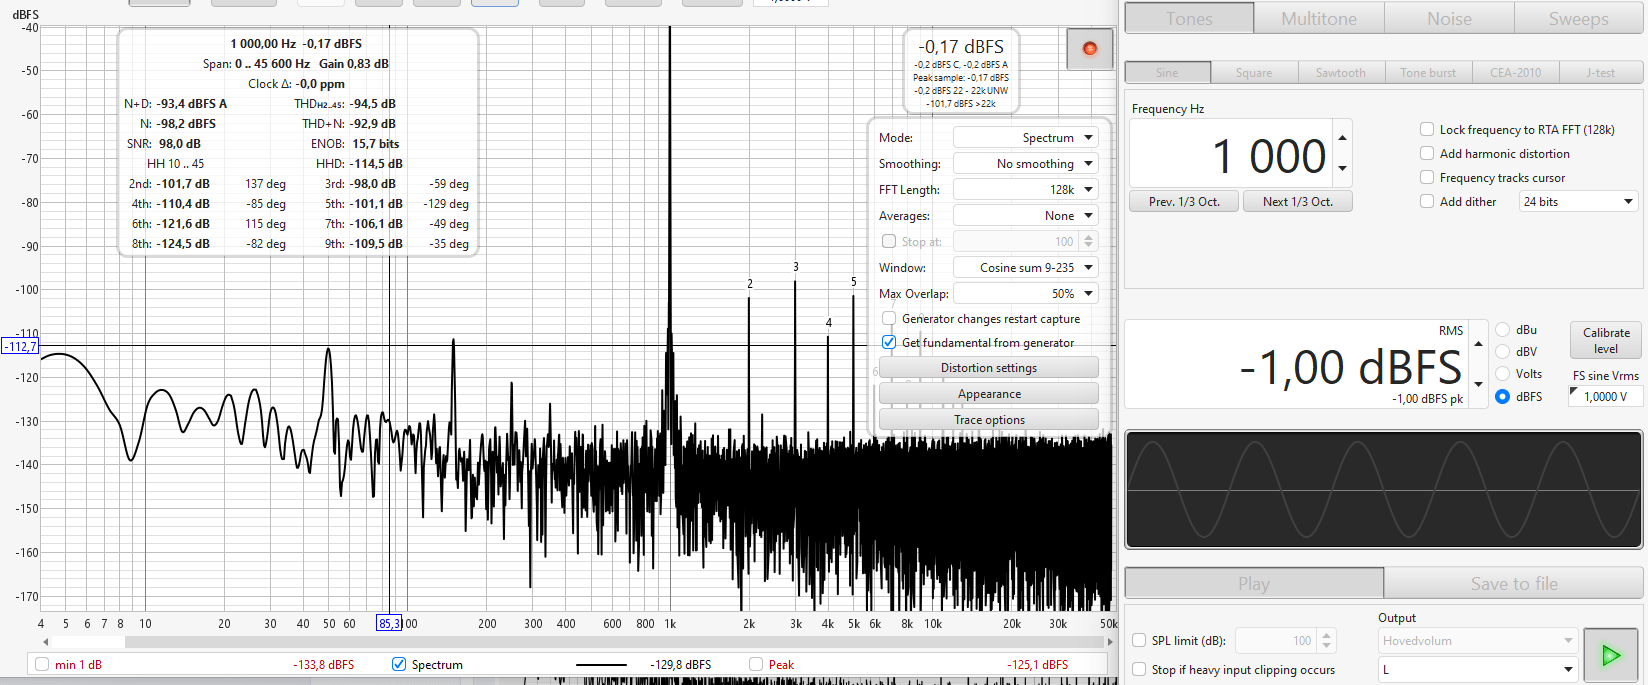Select the Sine signal tab
Image resolution: width=1648 pixels, height=685 pixels.
click(x=1167, y=72)
